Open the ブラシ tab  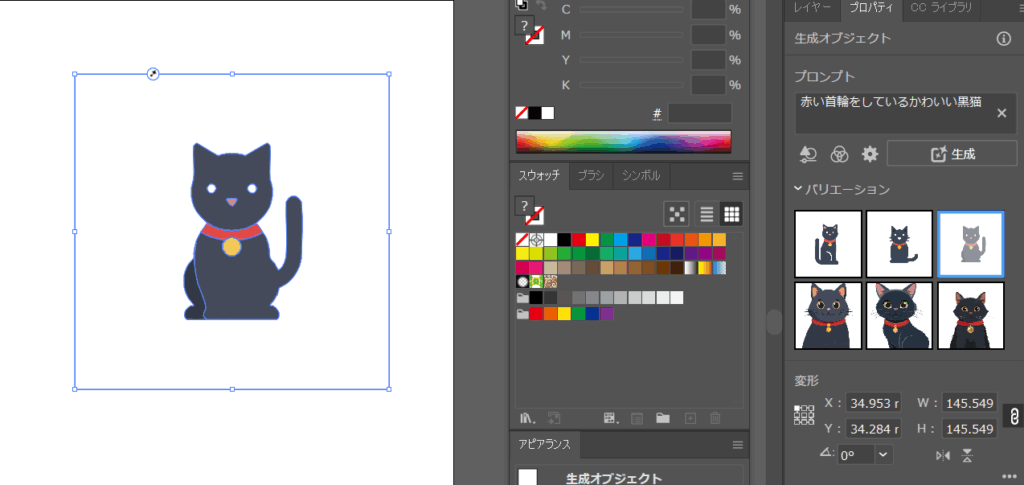pyautogui.click(x=591, y=176)
